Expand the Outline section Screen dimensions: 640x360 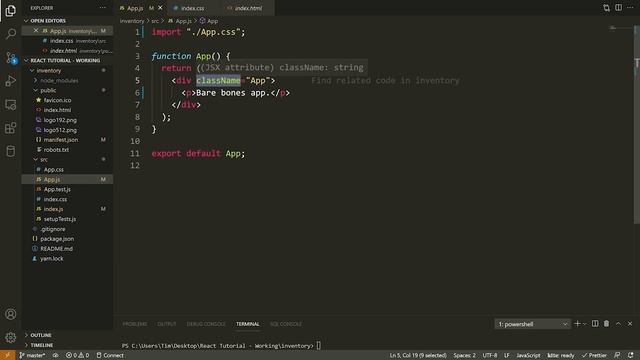[67, 335]
